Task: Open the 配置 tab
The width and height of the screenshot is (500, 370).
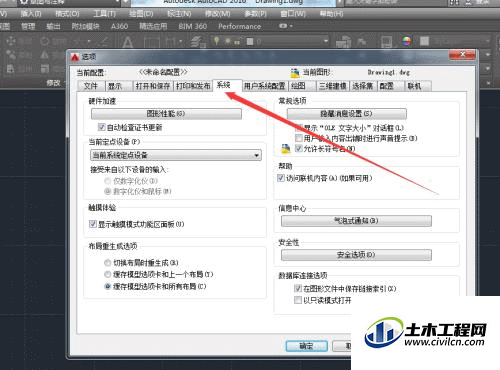Action: [391, 86]
